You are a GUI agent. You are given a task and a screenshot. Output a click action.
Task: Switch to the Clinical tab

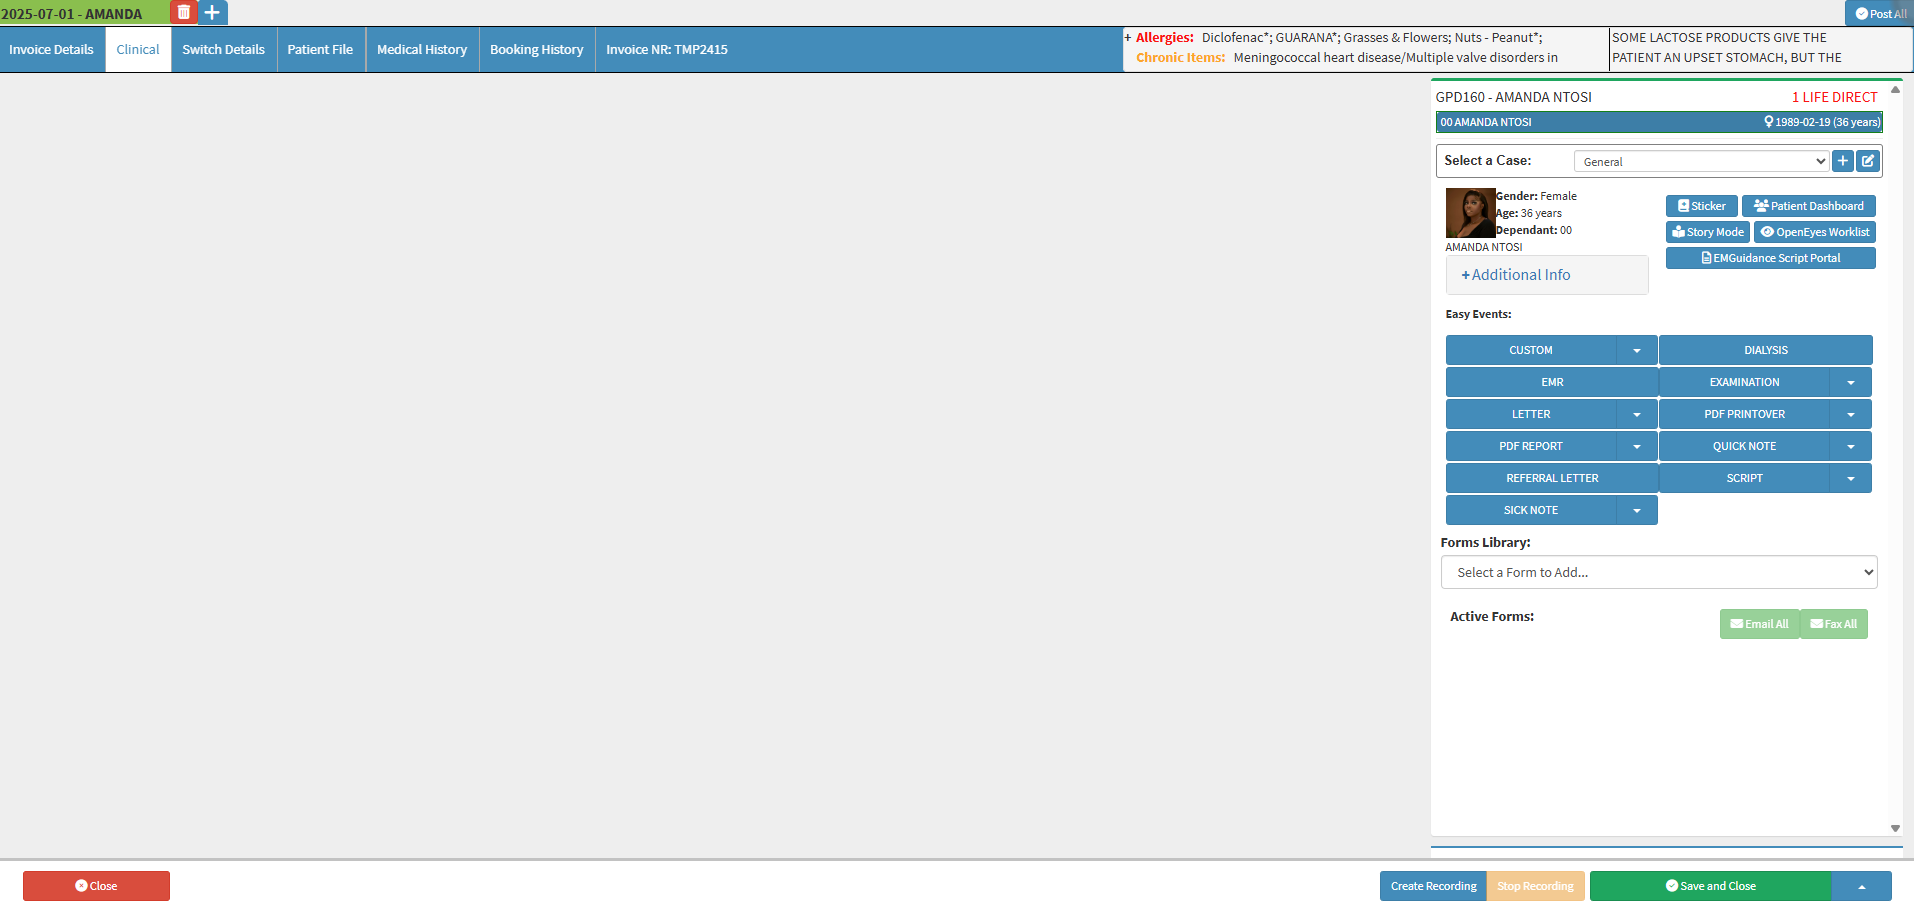pos(138,50)
